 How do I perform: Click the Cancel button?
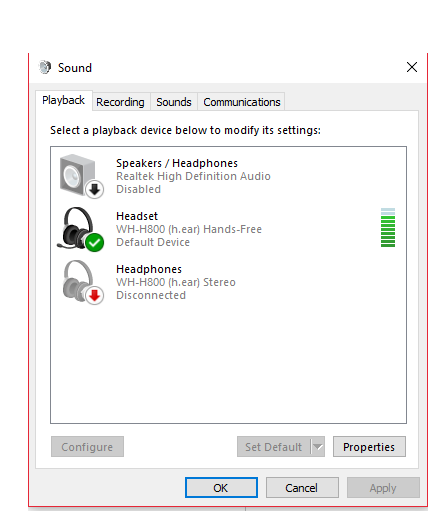coord(302,488)
